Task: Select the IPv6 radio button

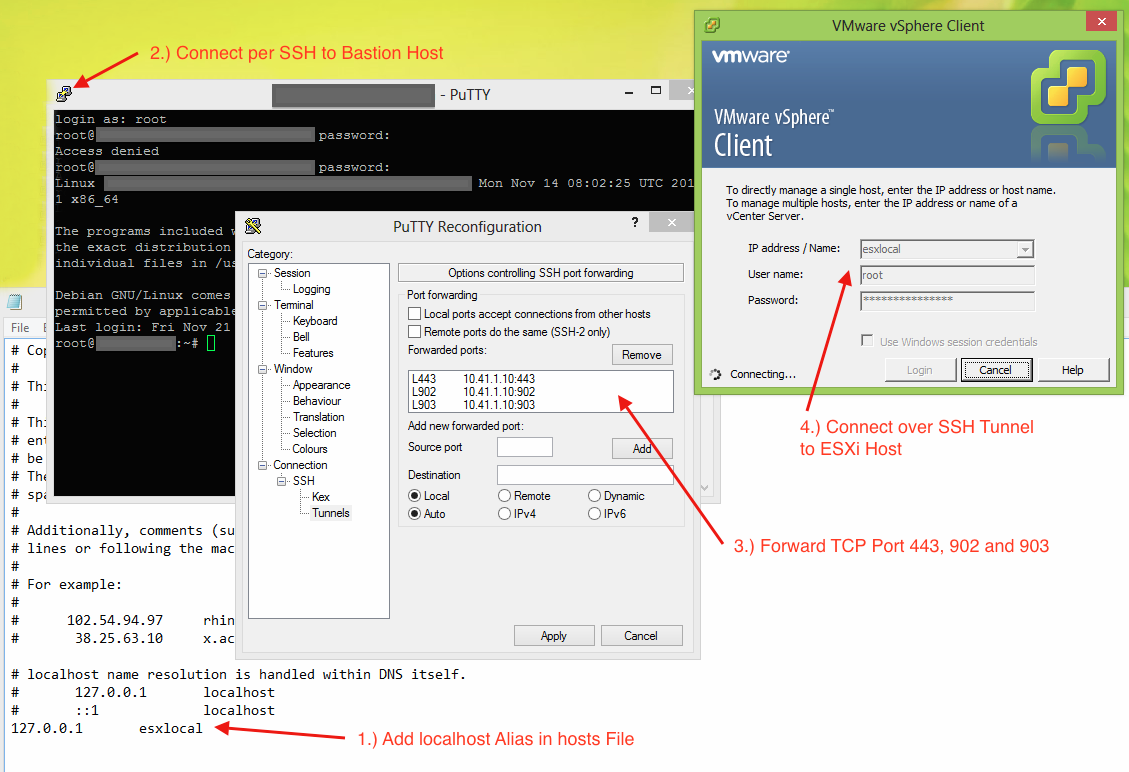Action: click(595, 514)
